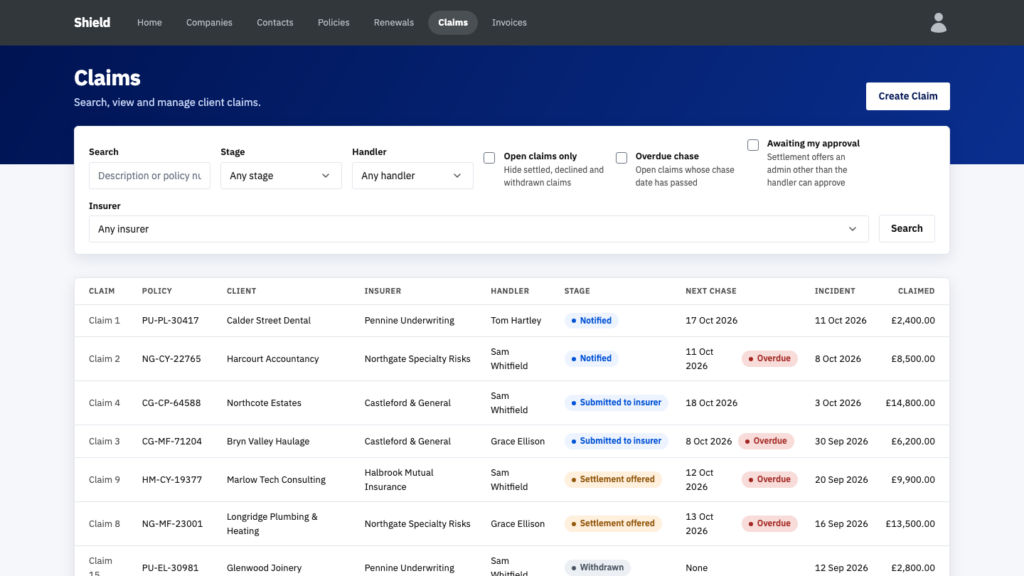Open Claim 8 entry
The height and width of the screenshot is (576, 1024).
click(x=104, y=524)
